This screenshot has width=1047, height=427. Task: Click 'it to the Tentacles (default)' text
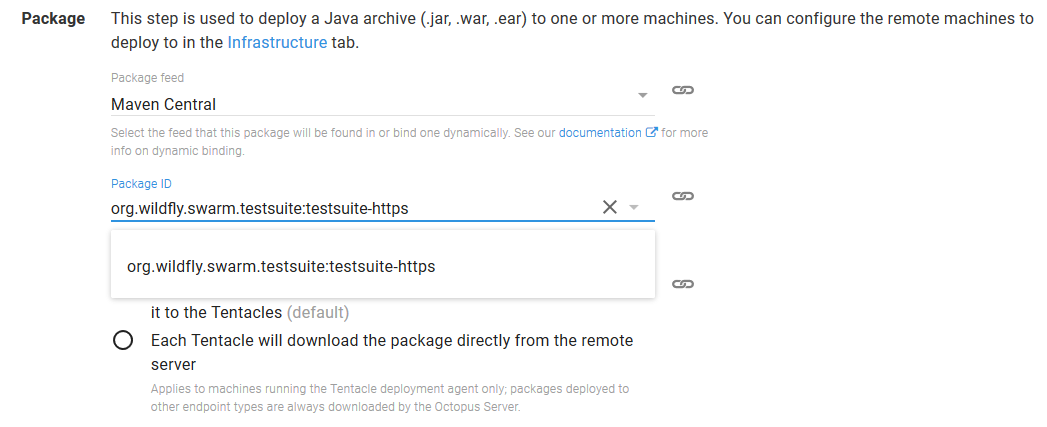point(250,312)
